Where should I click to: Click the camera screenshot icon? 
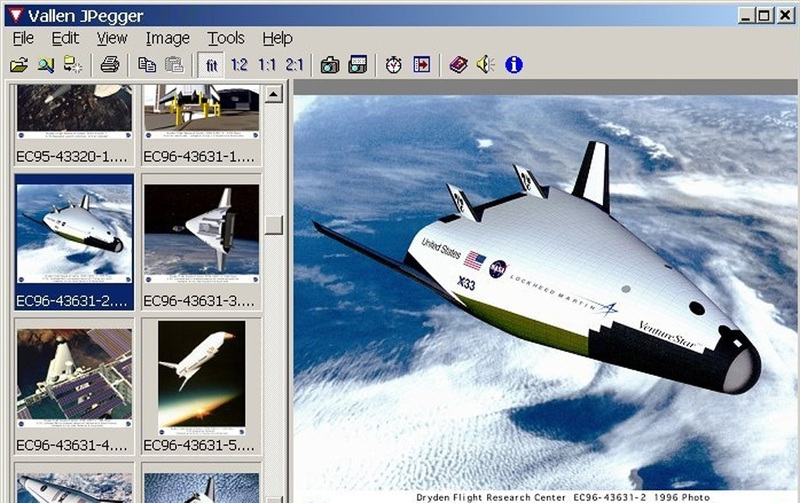pos(330,65)
